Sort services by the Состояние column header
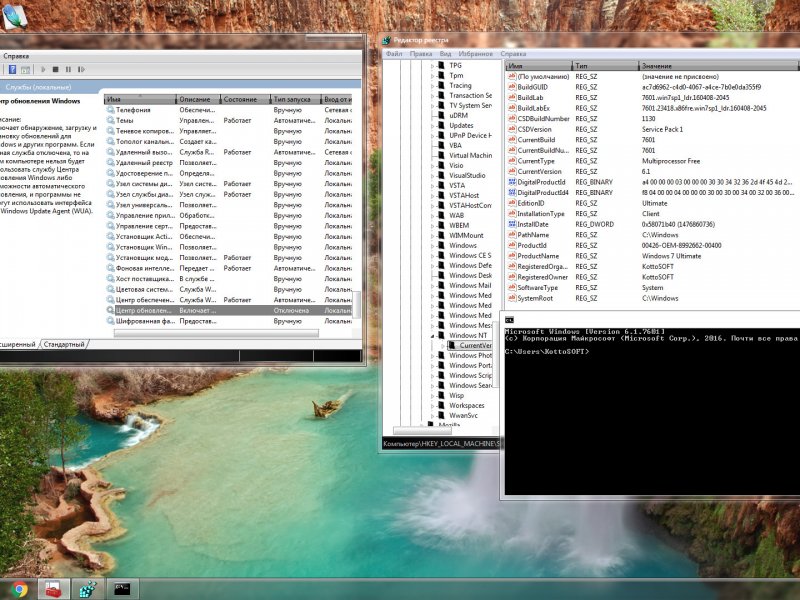This screenshot has height=600, width=800. point(245,99)
